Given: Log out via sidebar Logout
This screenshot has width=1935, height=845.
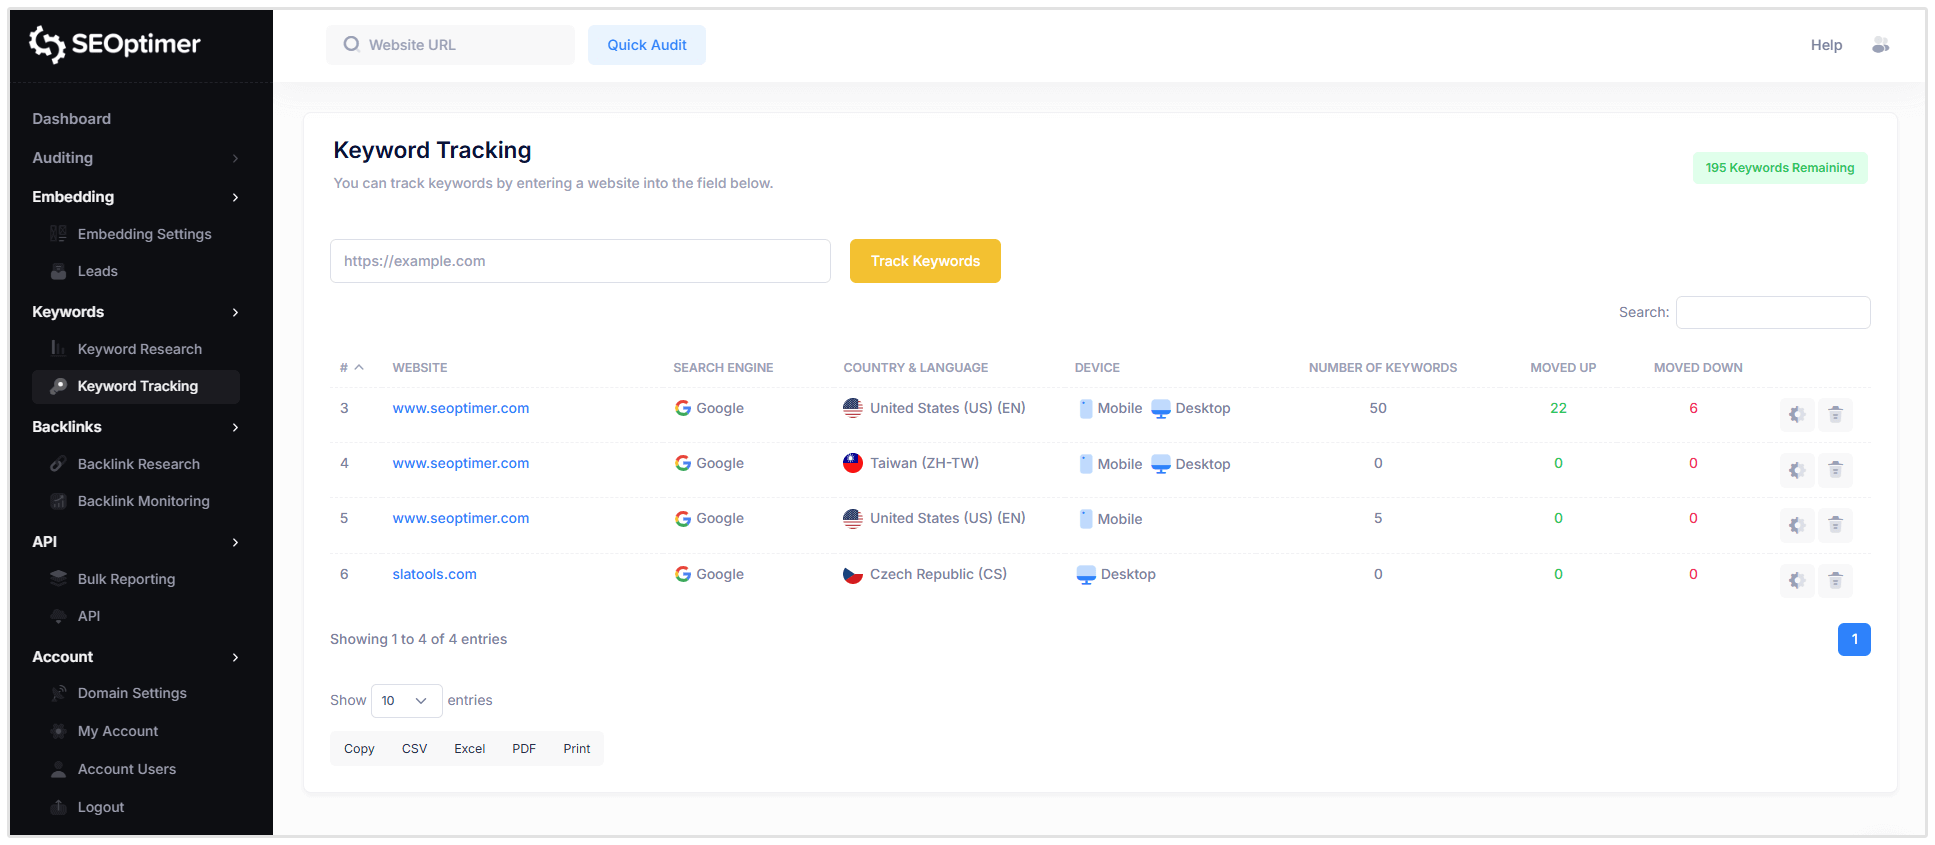Looking at the screenshot, I should (x=101, y=807).
